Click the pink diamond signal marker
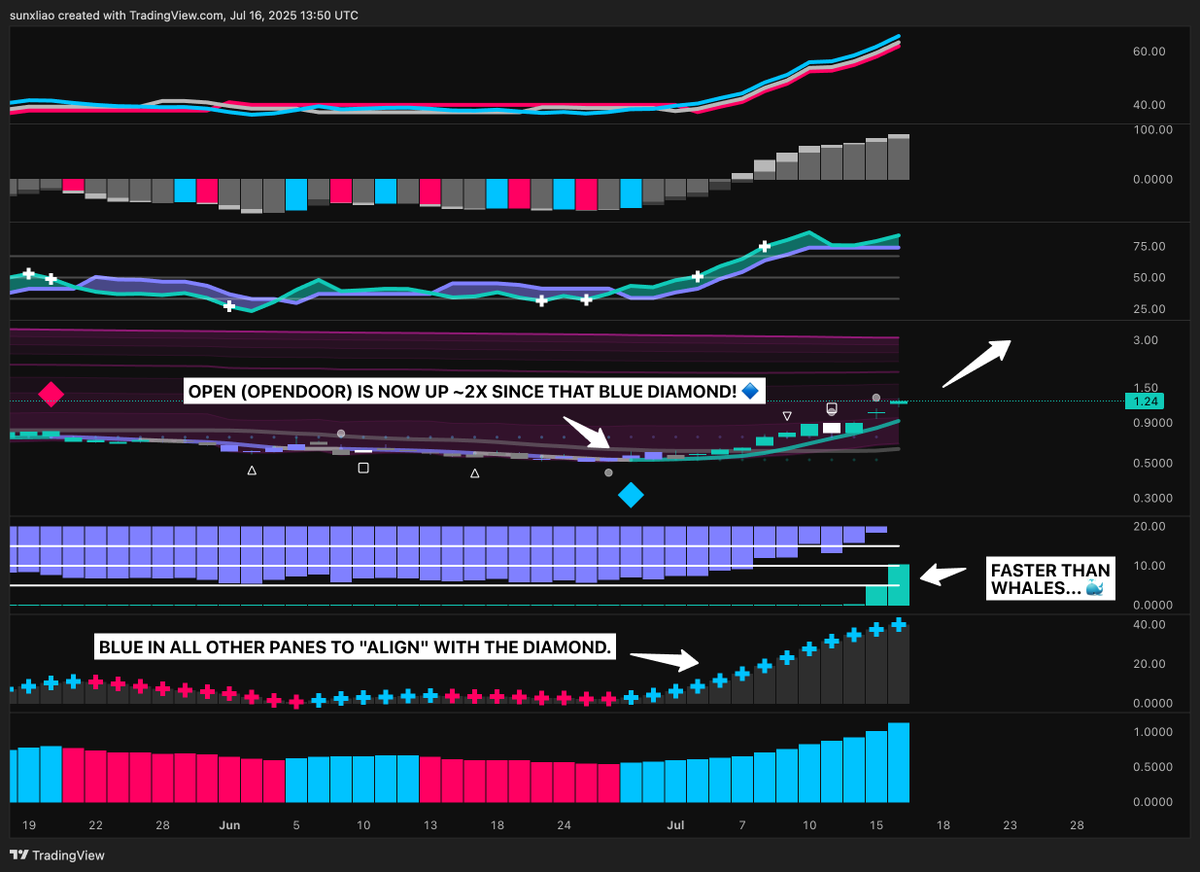1200x872 pixels. click(x=51, y=394)
